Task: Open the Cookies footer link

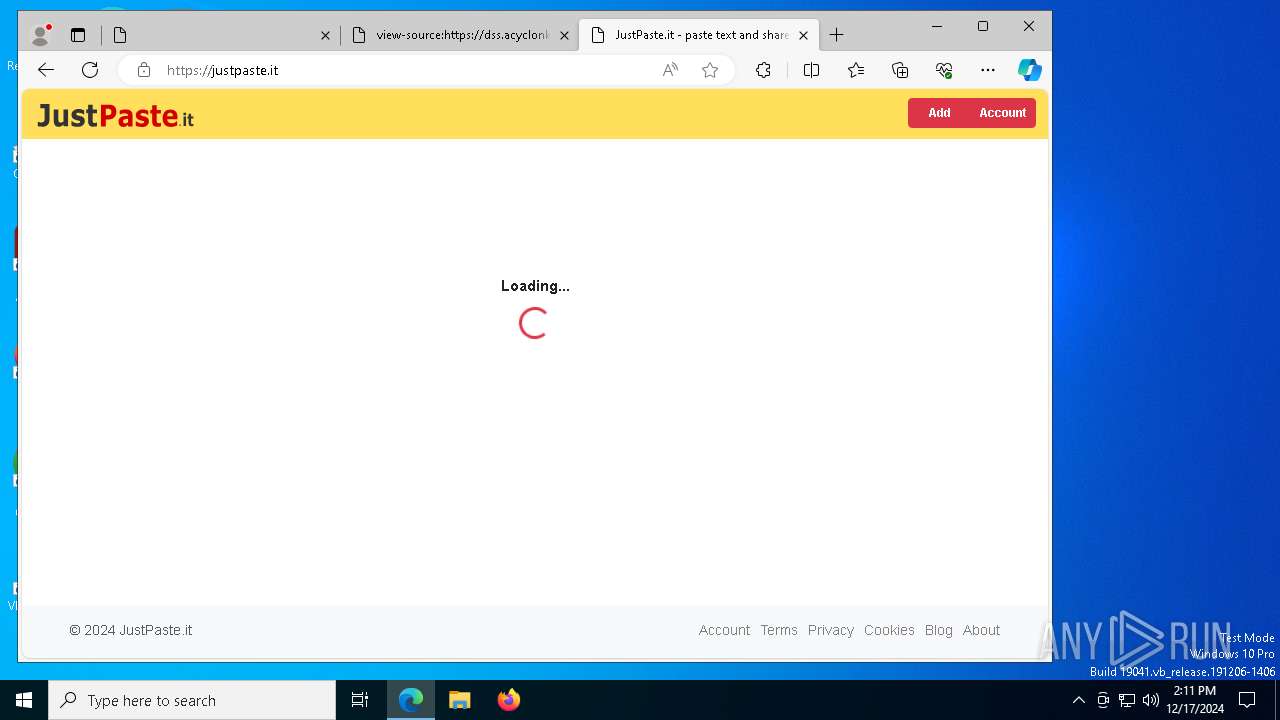Action: pyautogui.click(x=889, y=630)
